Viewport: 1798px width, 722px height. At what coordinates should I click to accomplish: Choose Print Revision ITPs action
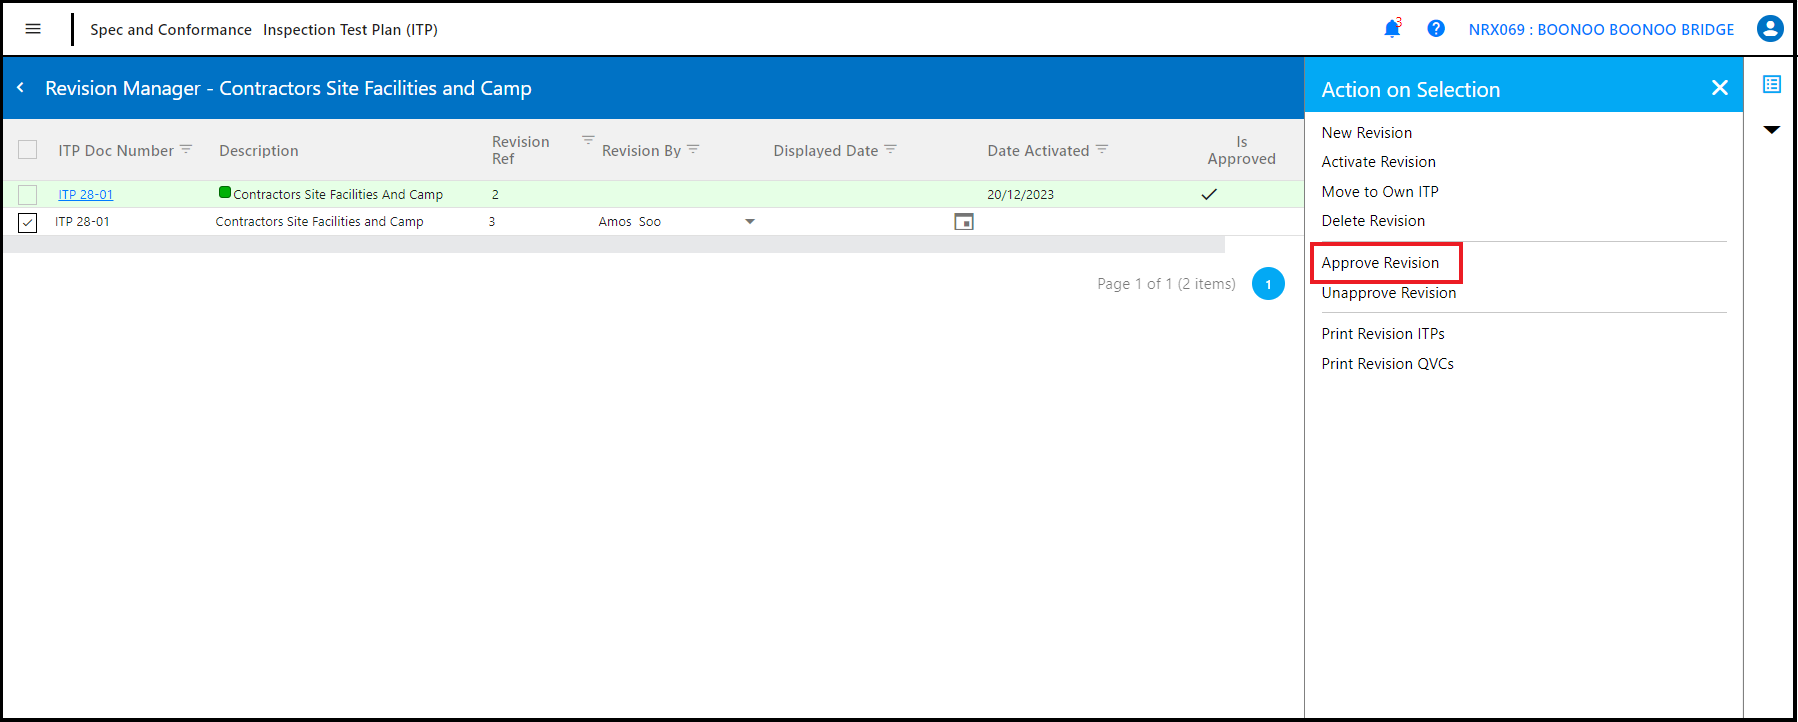point(1383,334)
